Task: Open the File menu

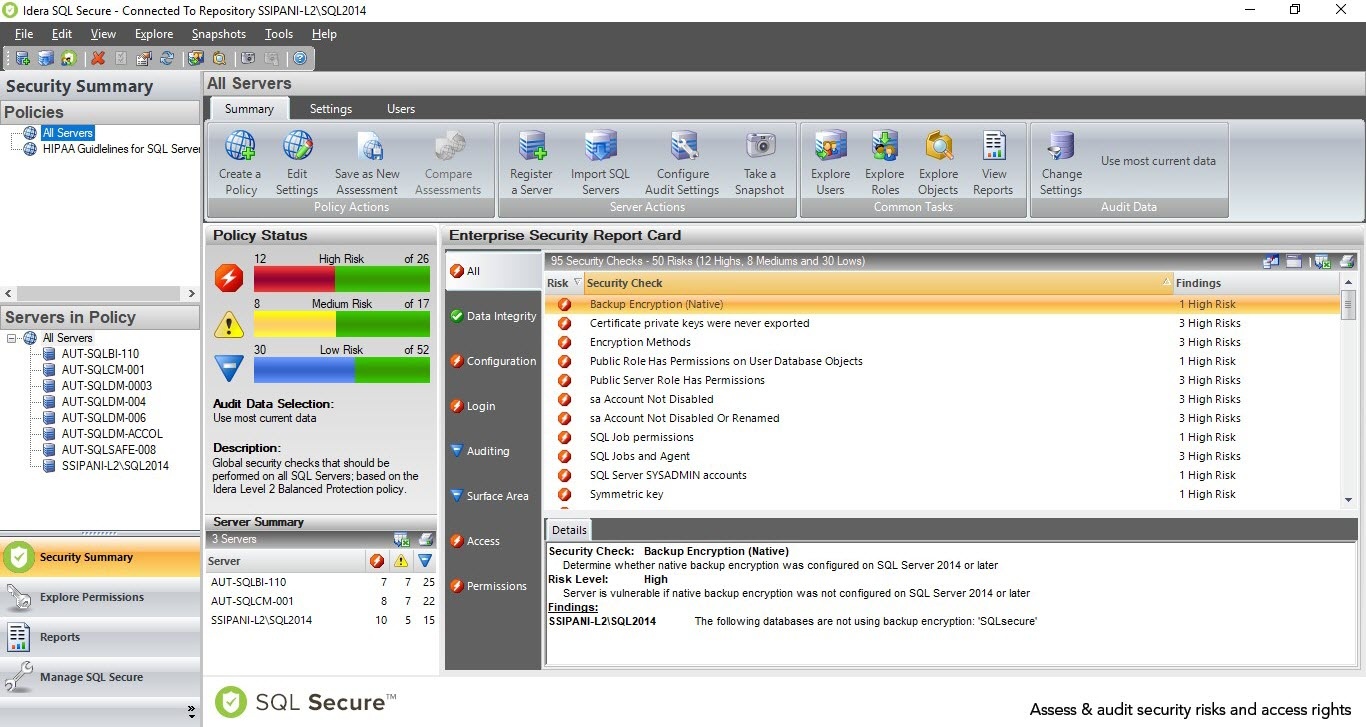Action: click(24, 34)
